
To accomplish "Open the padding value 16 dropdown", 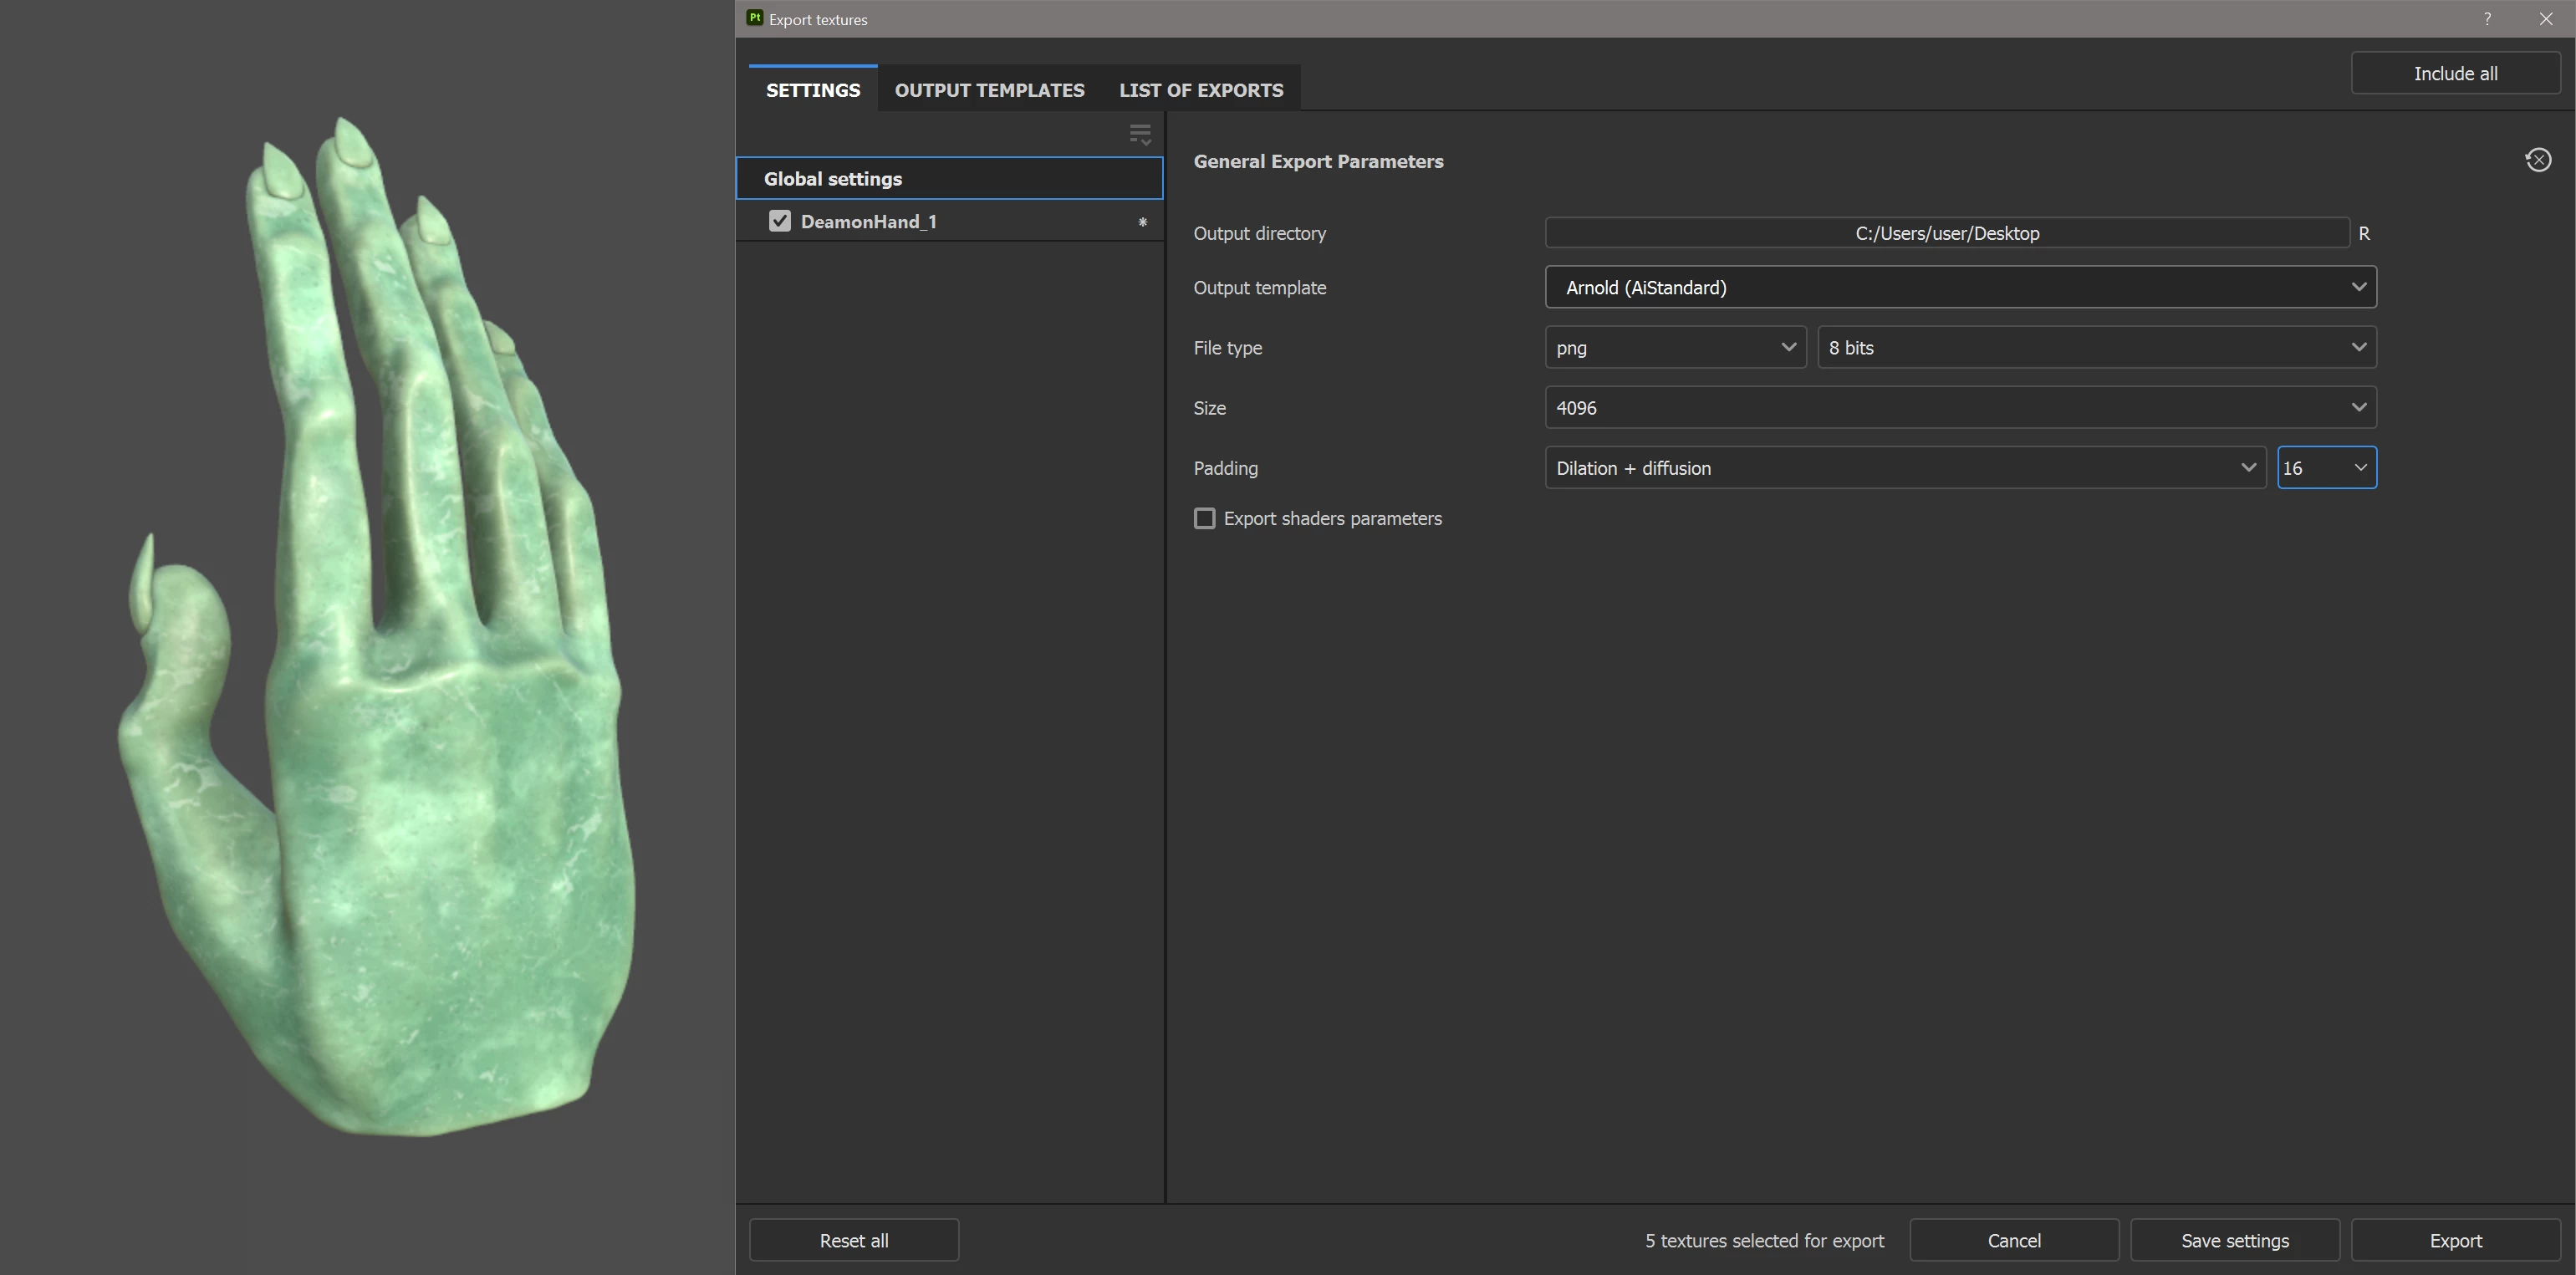I will [x=2326, y=467].
